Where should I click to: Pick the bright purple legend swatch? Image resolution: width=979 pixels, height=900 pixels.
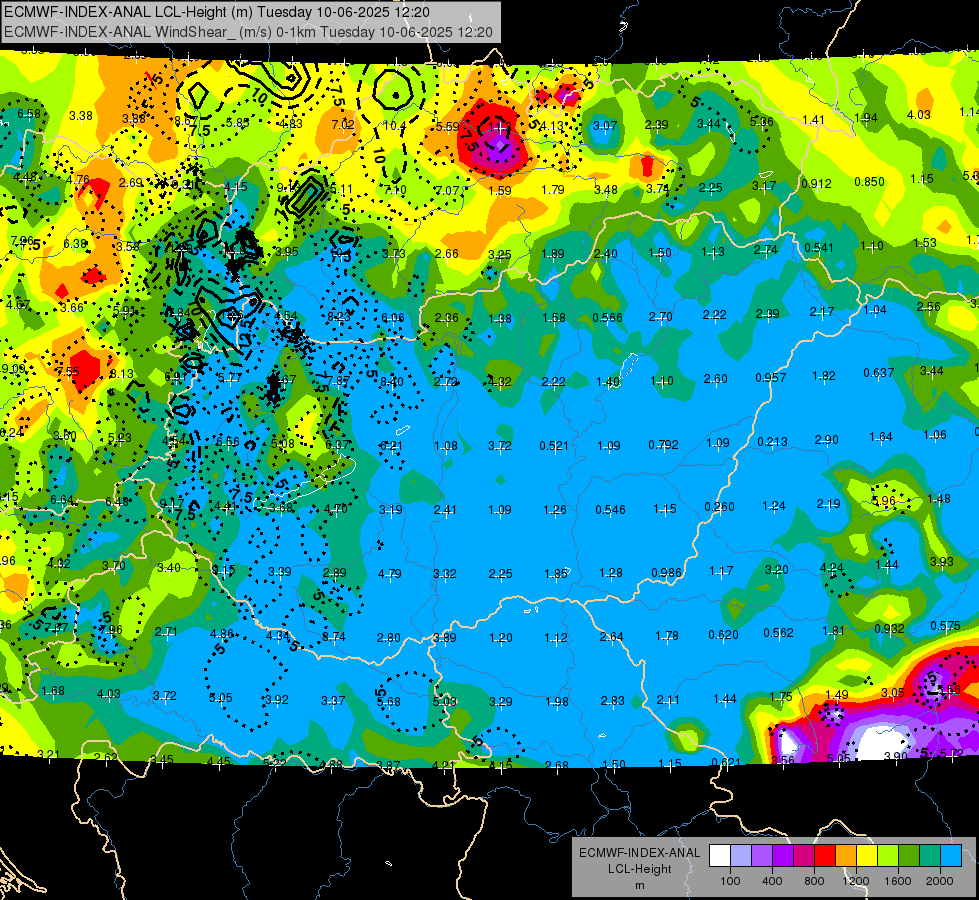[783, 856]
